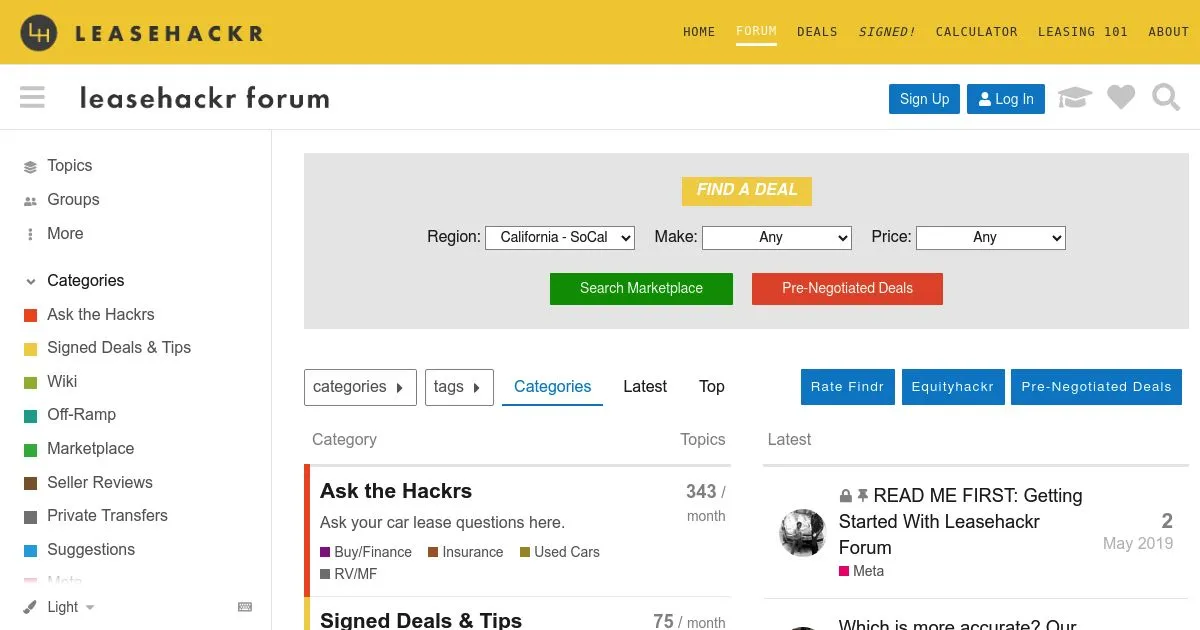Screen dimensions: 1200x630
Task: Switch to the Top tab
Action: pos(712,387)
